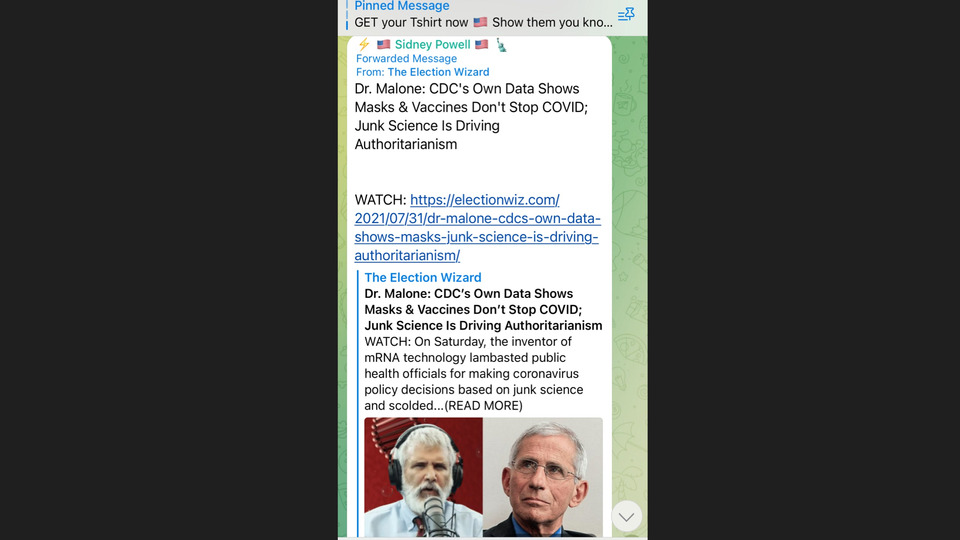
Task: Open the electionwiz.com article URL
Action: 478,228
